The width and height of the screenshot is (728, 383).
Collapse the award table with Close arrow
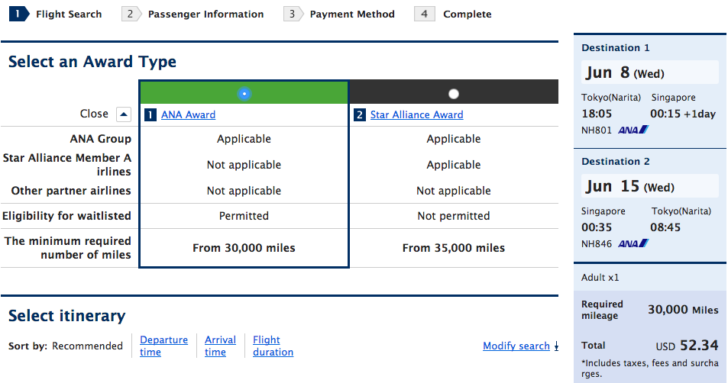point(124,114)
